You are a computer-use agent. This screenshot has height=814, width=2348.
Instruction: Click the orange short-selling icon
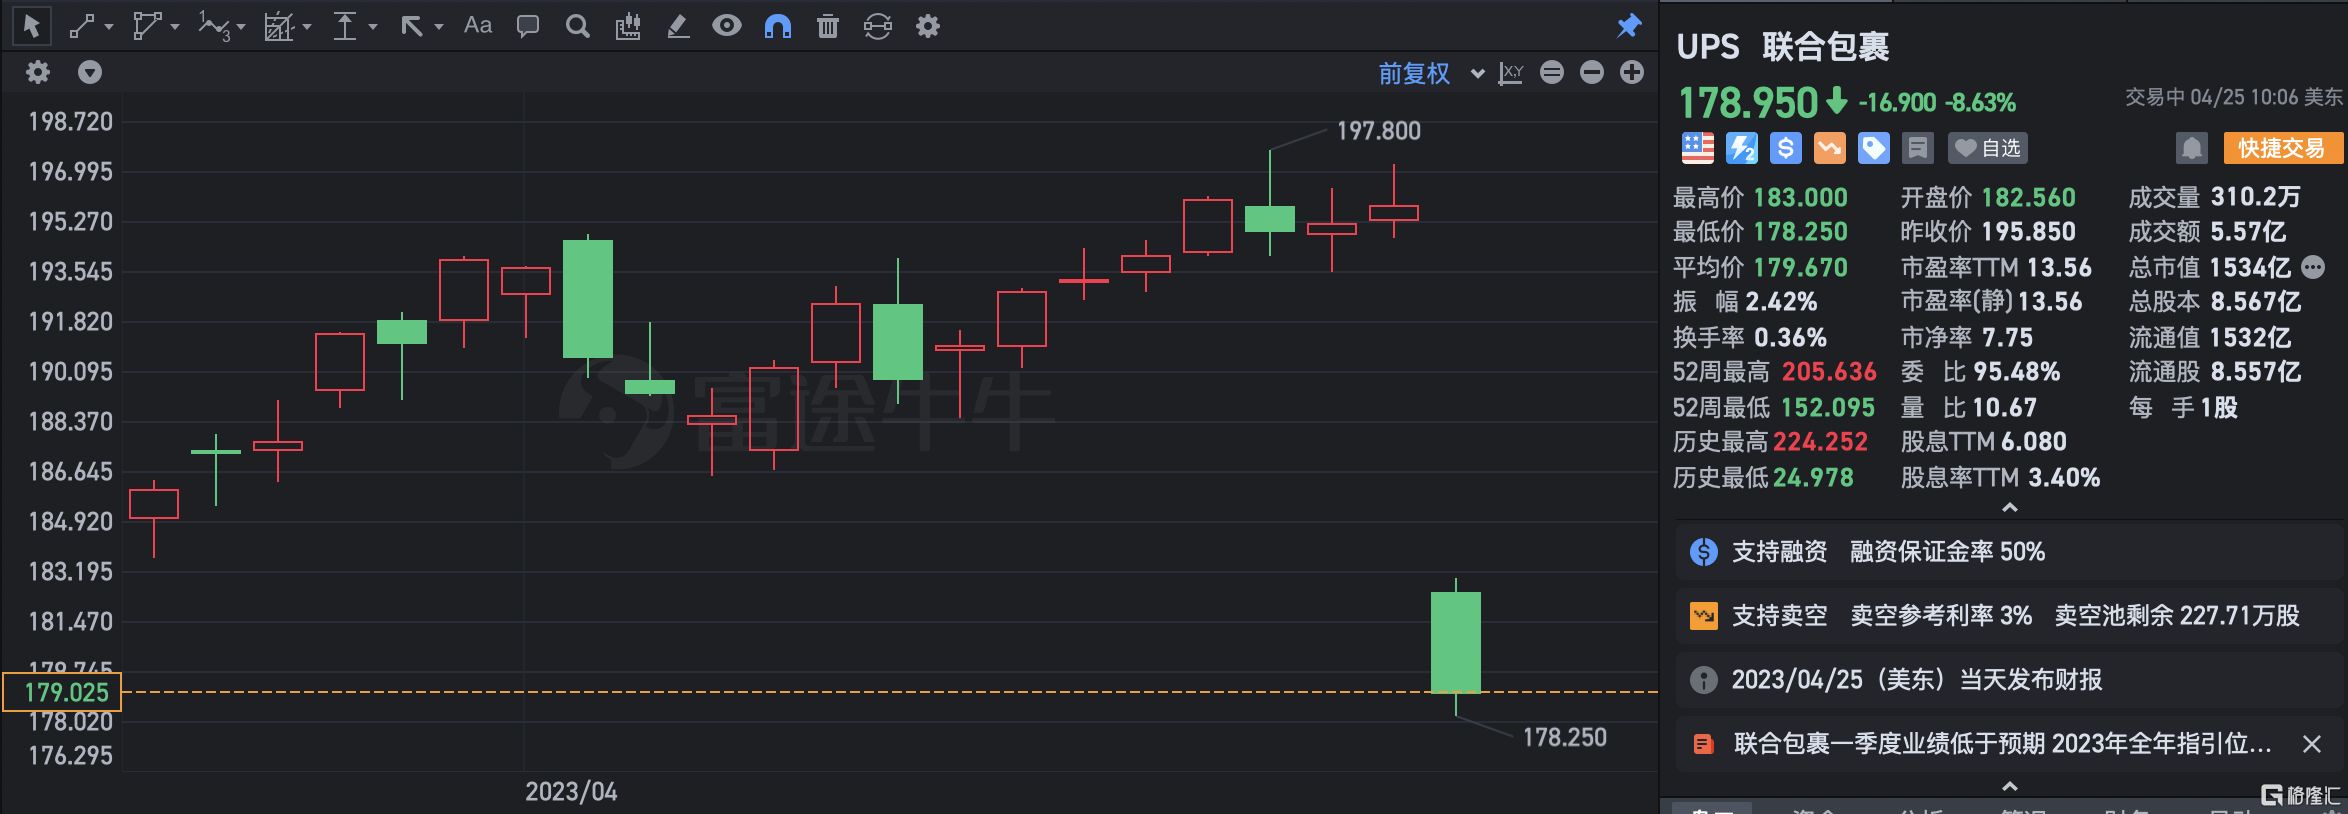click(x=1830, y=148)
